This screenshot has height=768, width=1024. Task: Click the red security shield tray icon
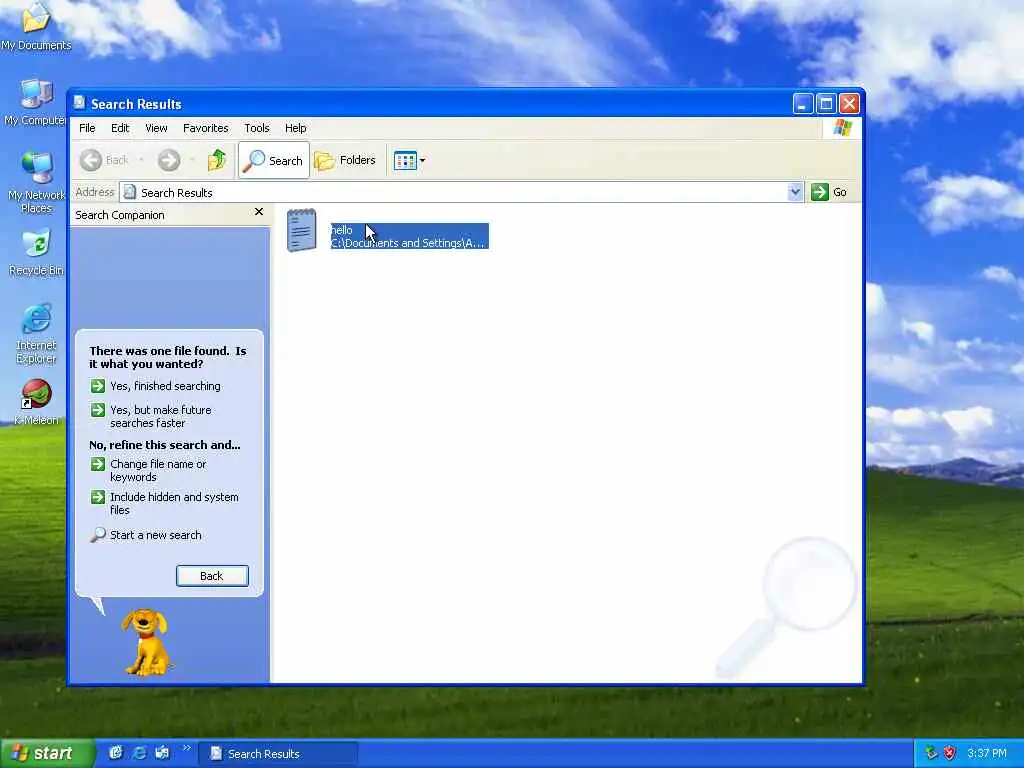tap(950, 753)
